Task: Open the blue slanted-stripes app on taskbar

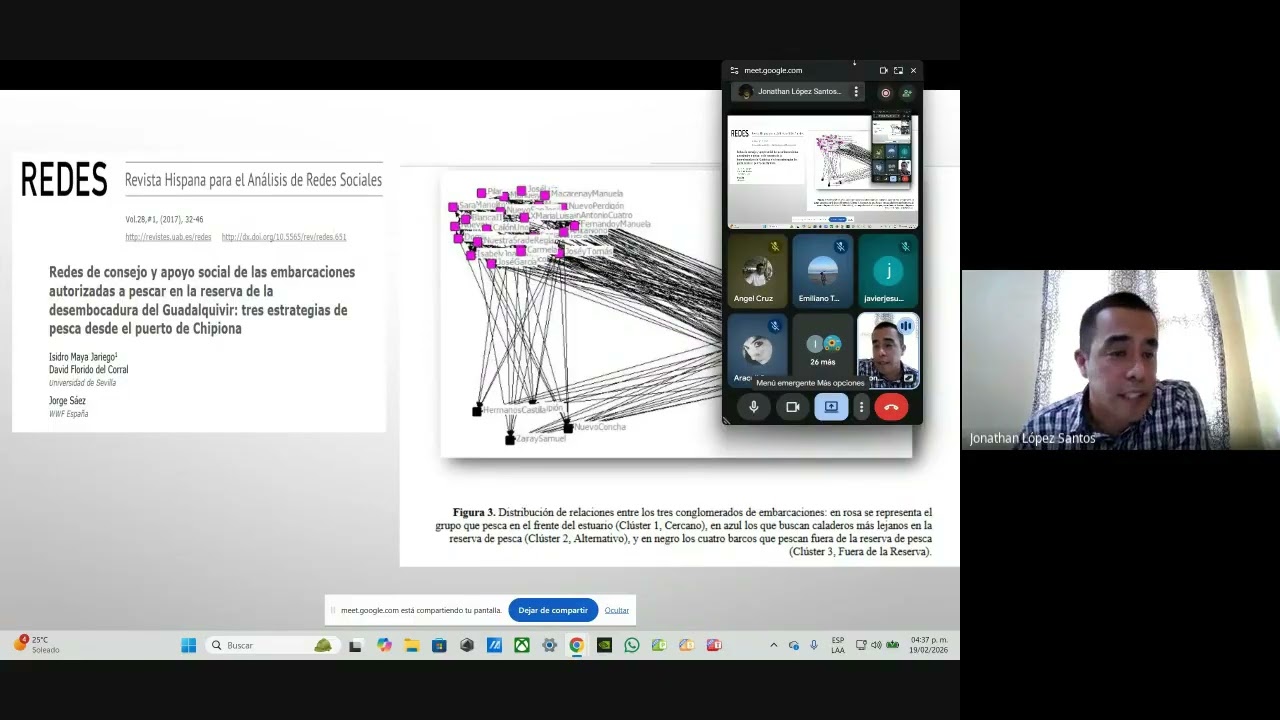Action: click(x=494, y=645)
